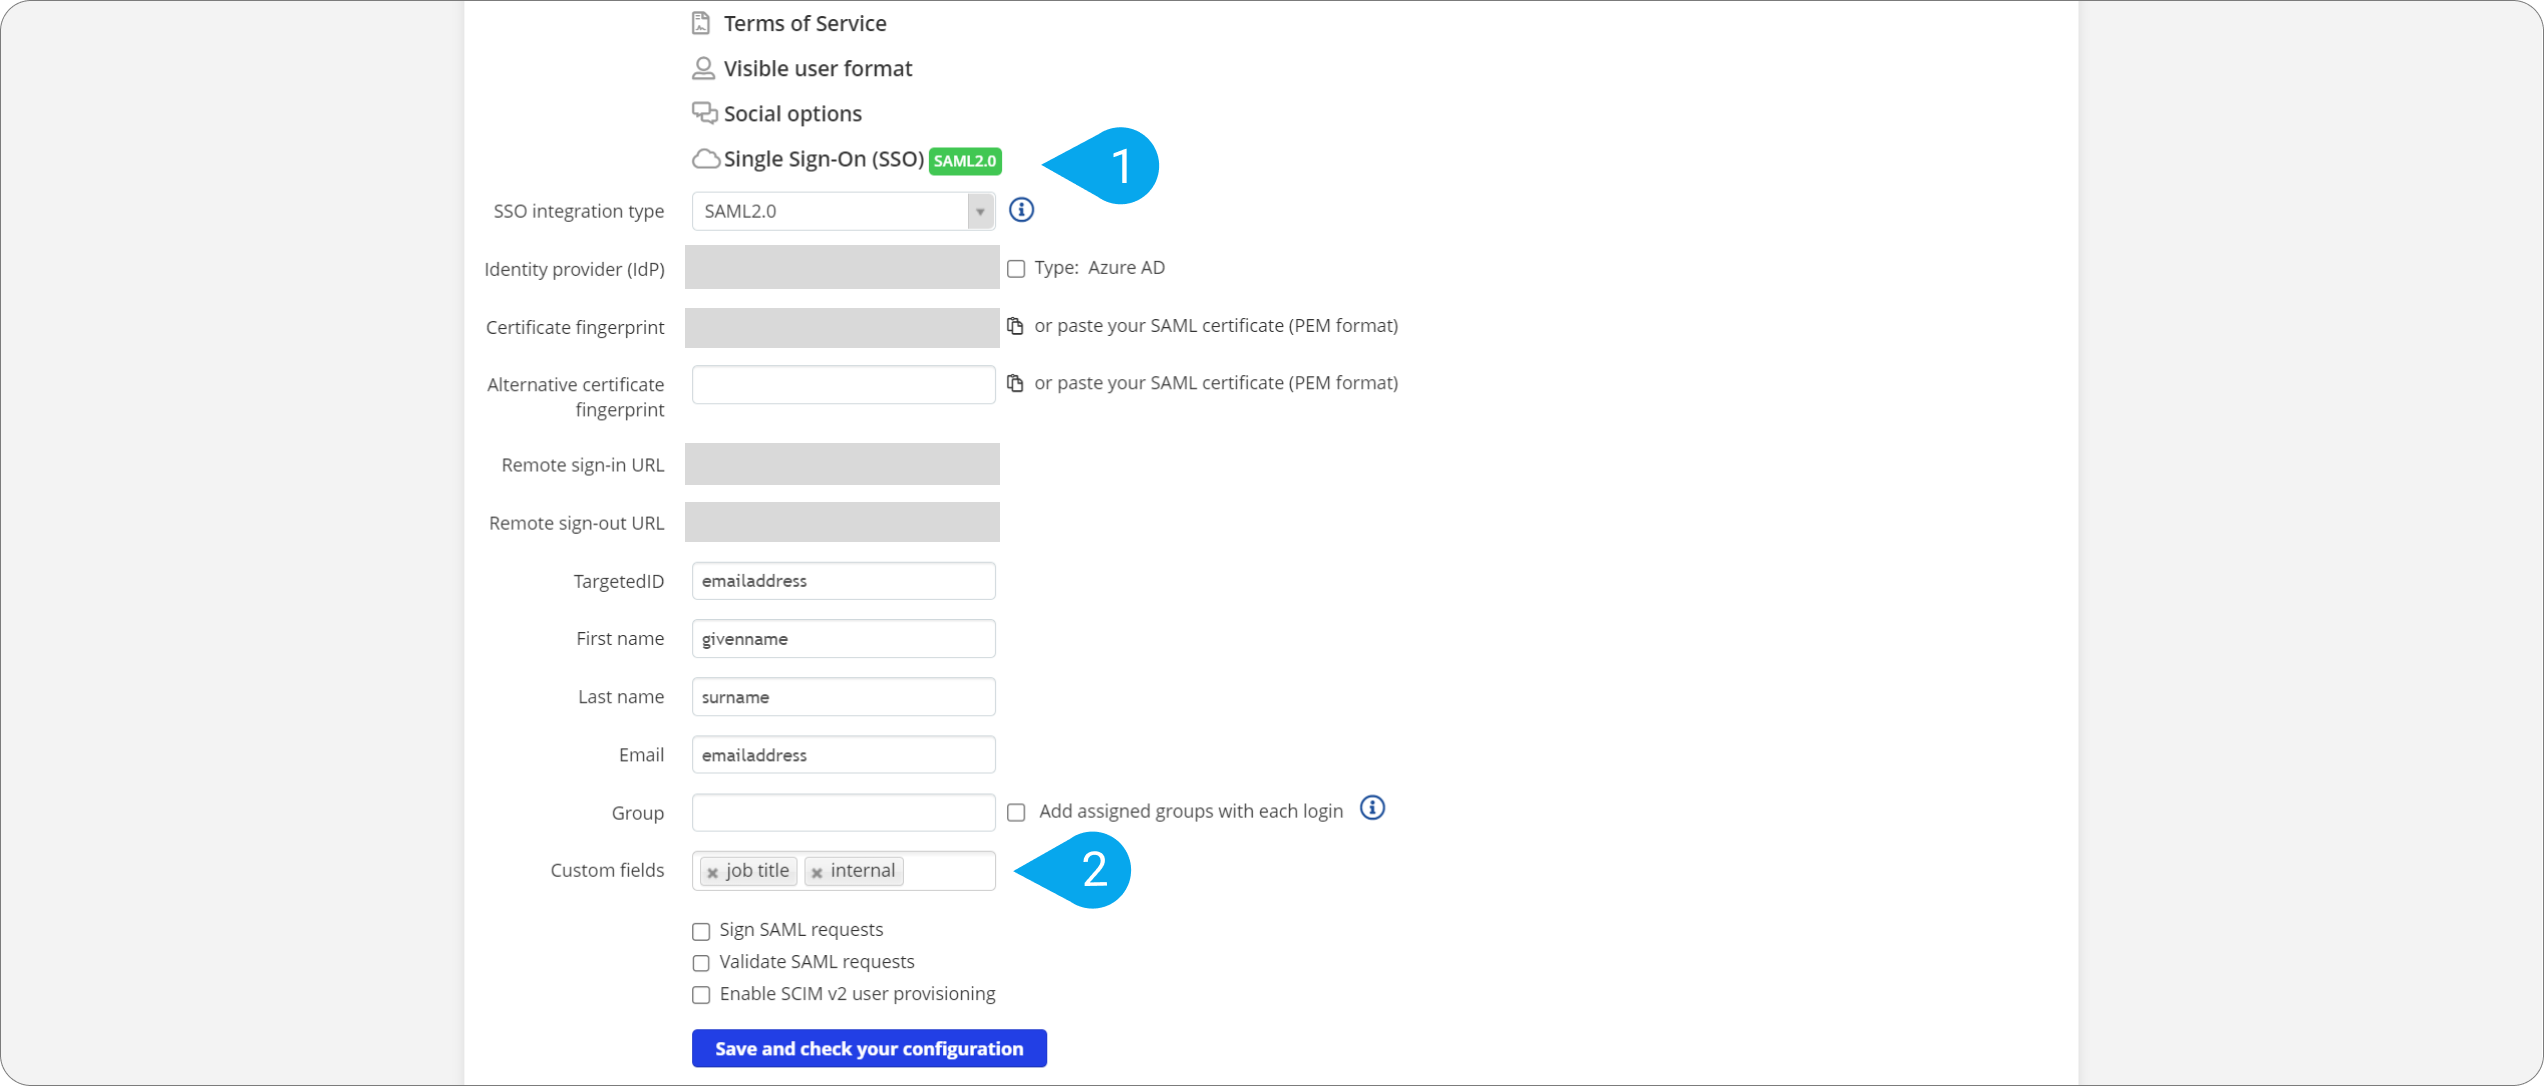Enable Validate SAML requests
Viewport: 2544px width, 1086px height.
(x=701, y=963)
